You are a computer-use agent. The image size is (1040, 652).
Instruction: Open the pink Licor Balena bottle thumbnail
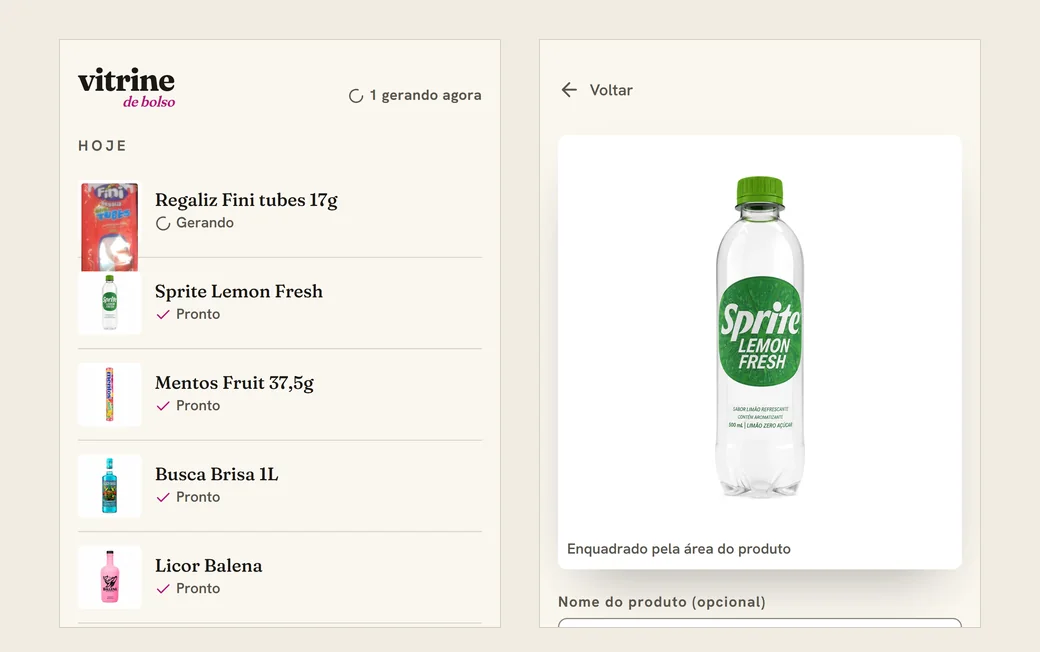point(109,577)
